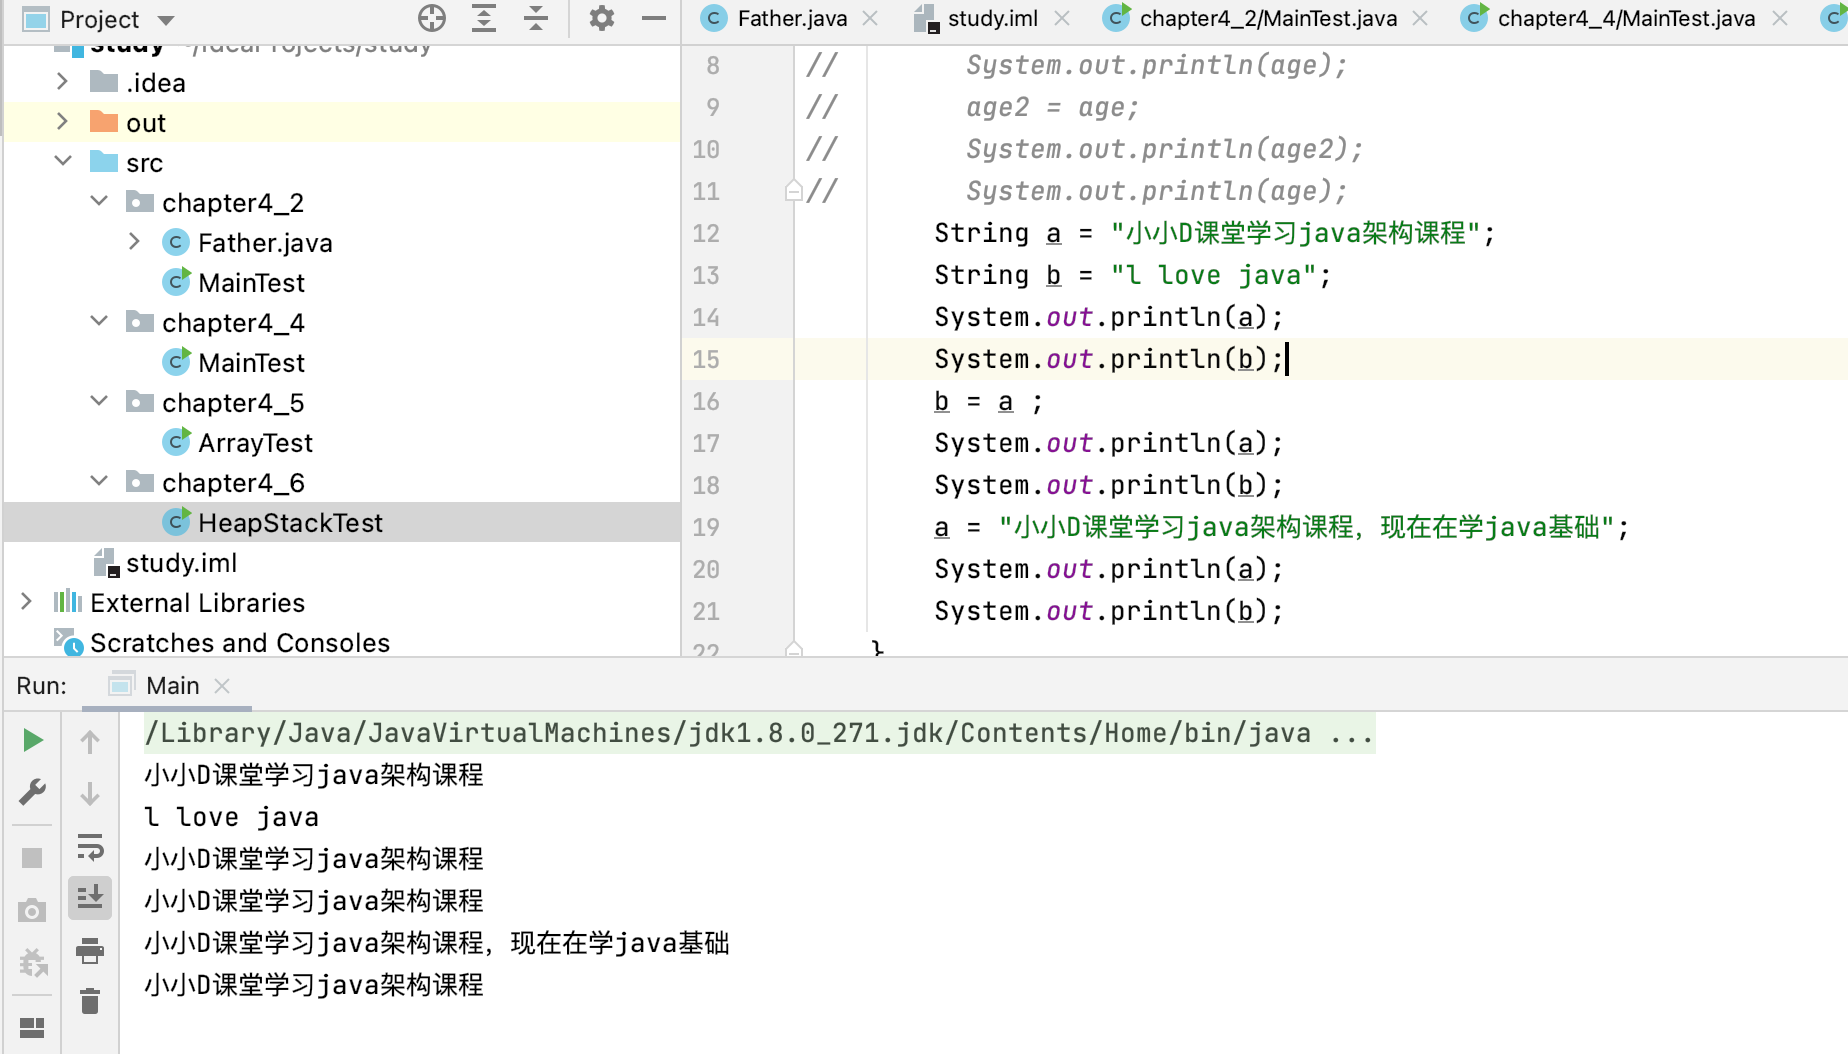Click the out folder name in tree
Viewport: 1848px width, 1054px height.
click(x=146, y=123)
